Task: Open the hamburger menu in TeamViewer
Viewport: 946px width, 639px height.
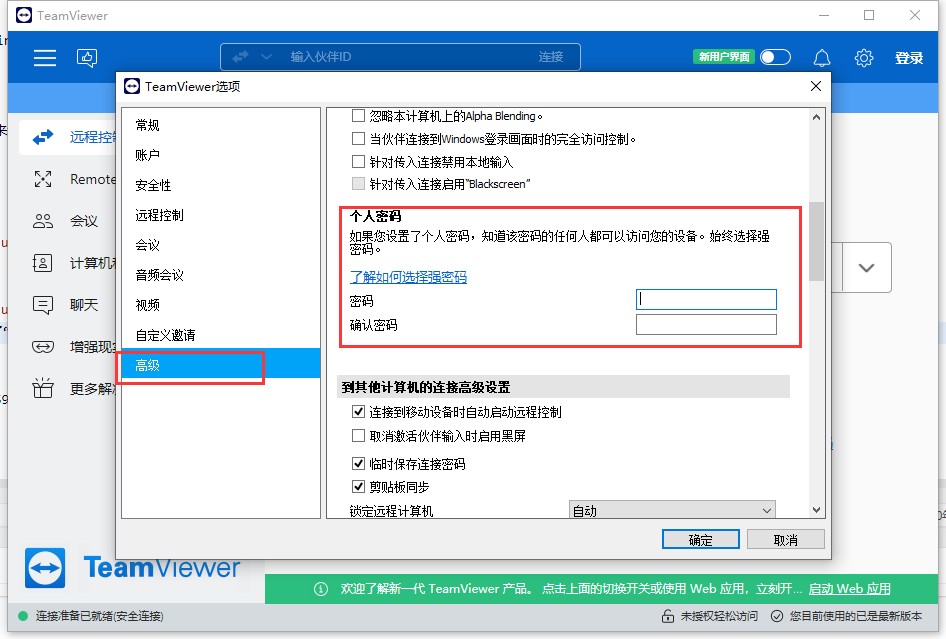Action: [45, 57]
